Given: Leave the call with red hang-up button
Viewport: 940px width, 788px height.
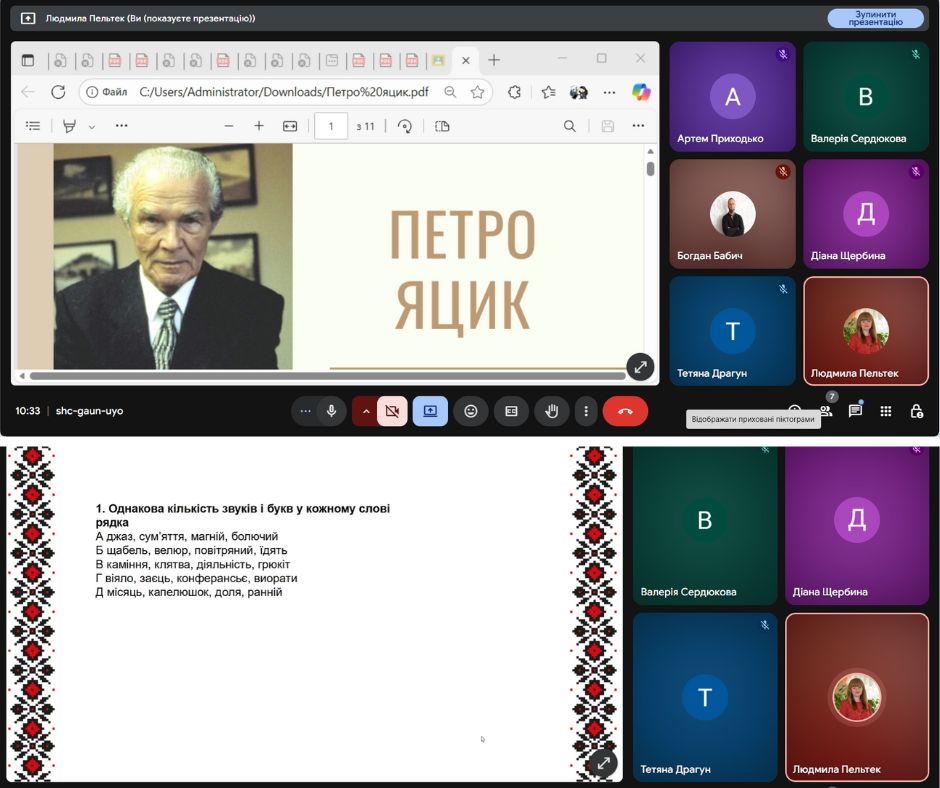Looking at the screenshot, I should [625, 411].
